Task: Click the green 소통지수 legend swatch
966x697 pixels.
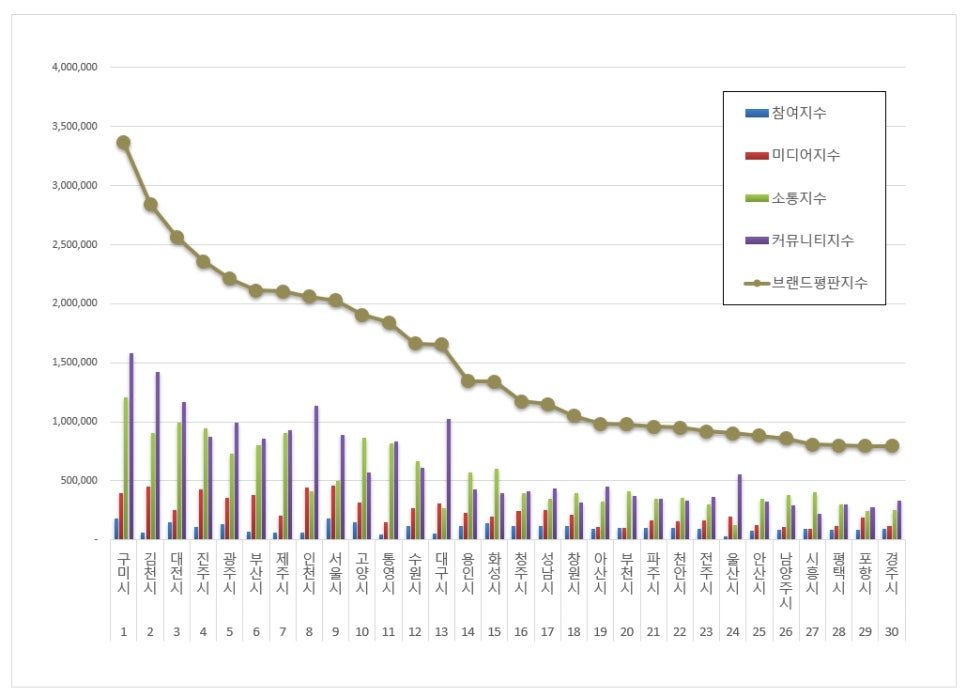Action: (756, 198)
